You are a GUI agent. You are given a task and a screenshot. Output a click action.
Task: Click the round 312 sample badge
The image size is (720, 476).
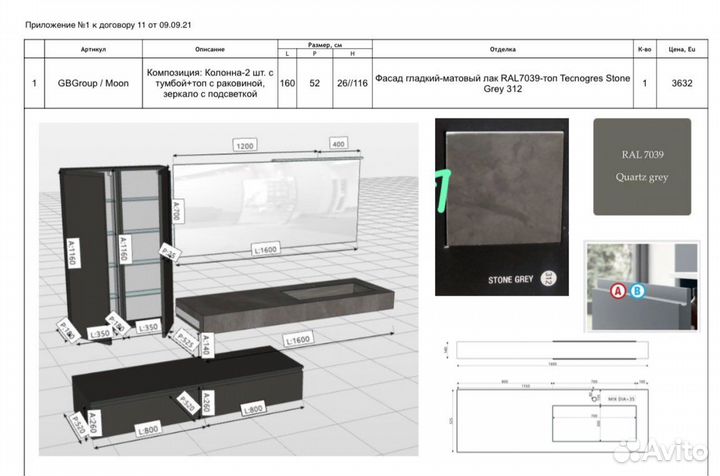coord(548,279)
